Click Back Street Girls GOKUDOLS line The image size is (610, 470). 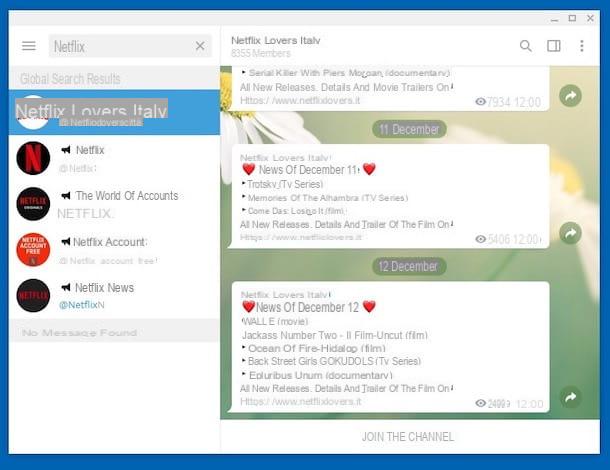click(331, 361)
